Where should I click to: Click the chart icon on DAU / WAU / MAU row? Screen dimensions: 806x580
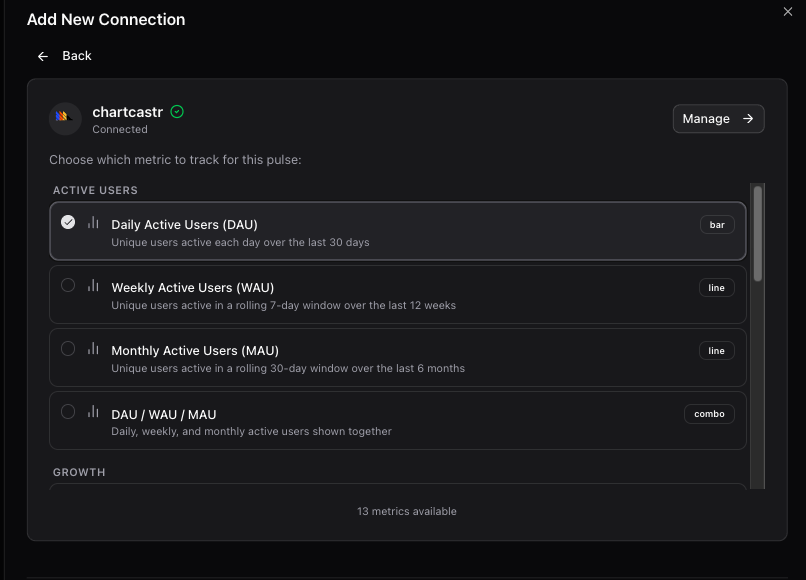point(93,410)
